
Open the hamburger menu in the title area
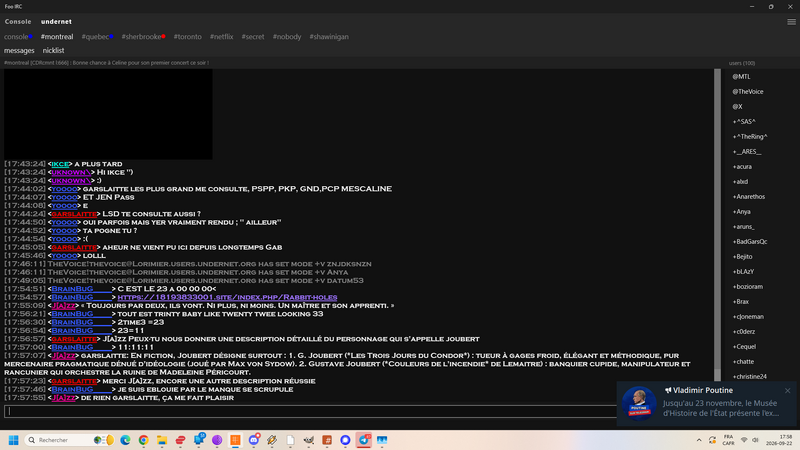click(791, 22)
